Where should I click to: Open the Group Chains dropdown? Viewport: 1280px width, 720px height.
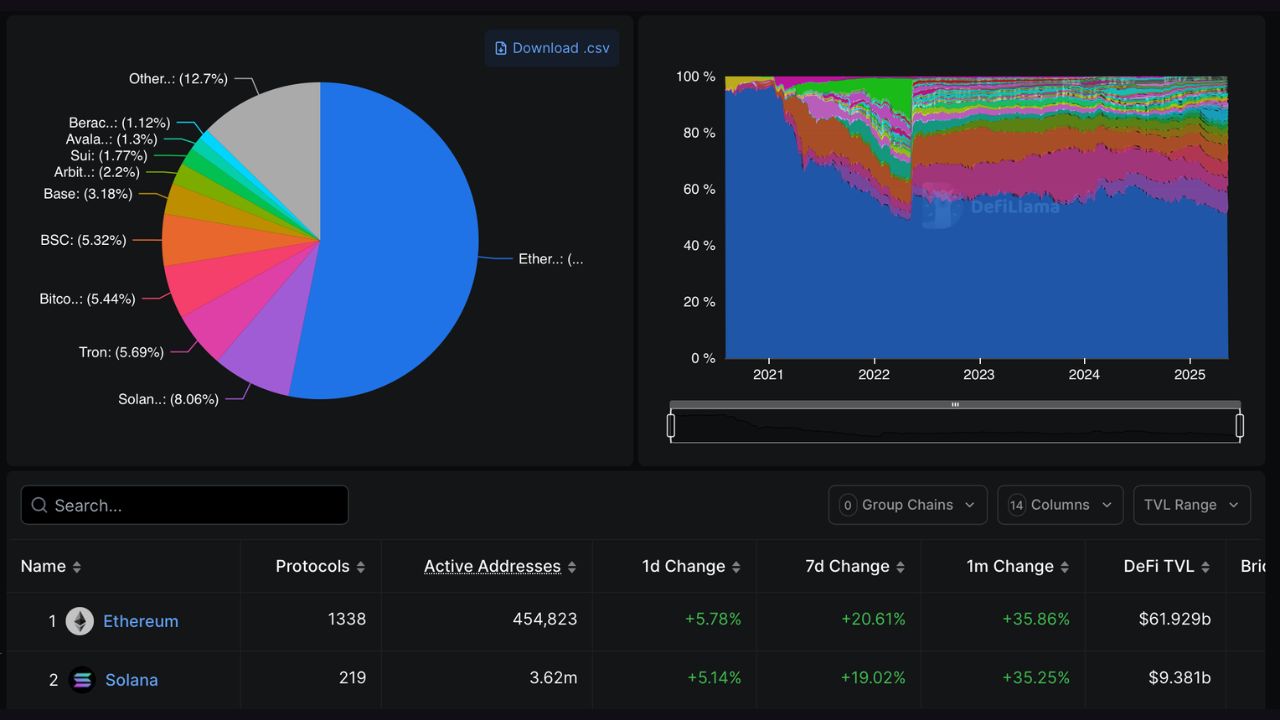coord(908,505)
